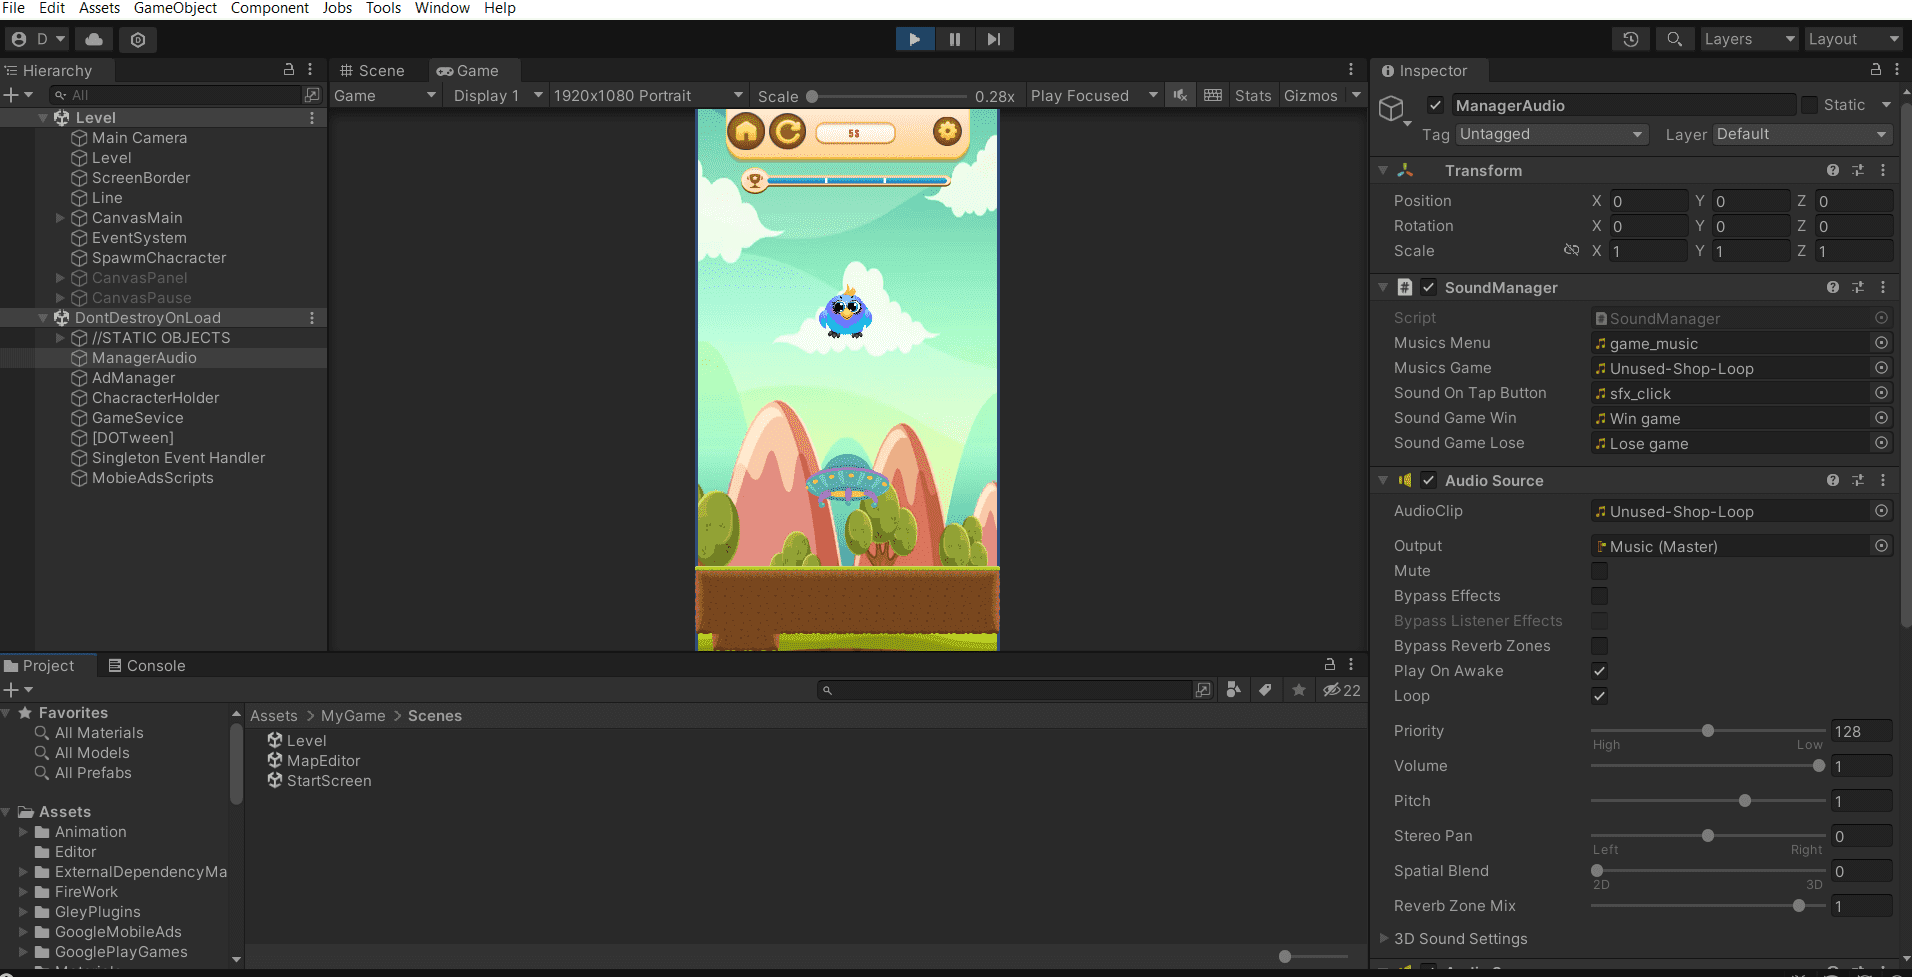The width and height of the screenshot is (1912, 977).
Task: Open the Gizmos dropdown arrow
Action: (1356, 96)
